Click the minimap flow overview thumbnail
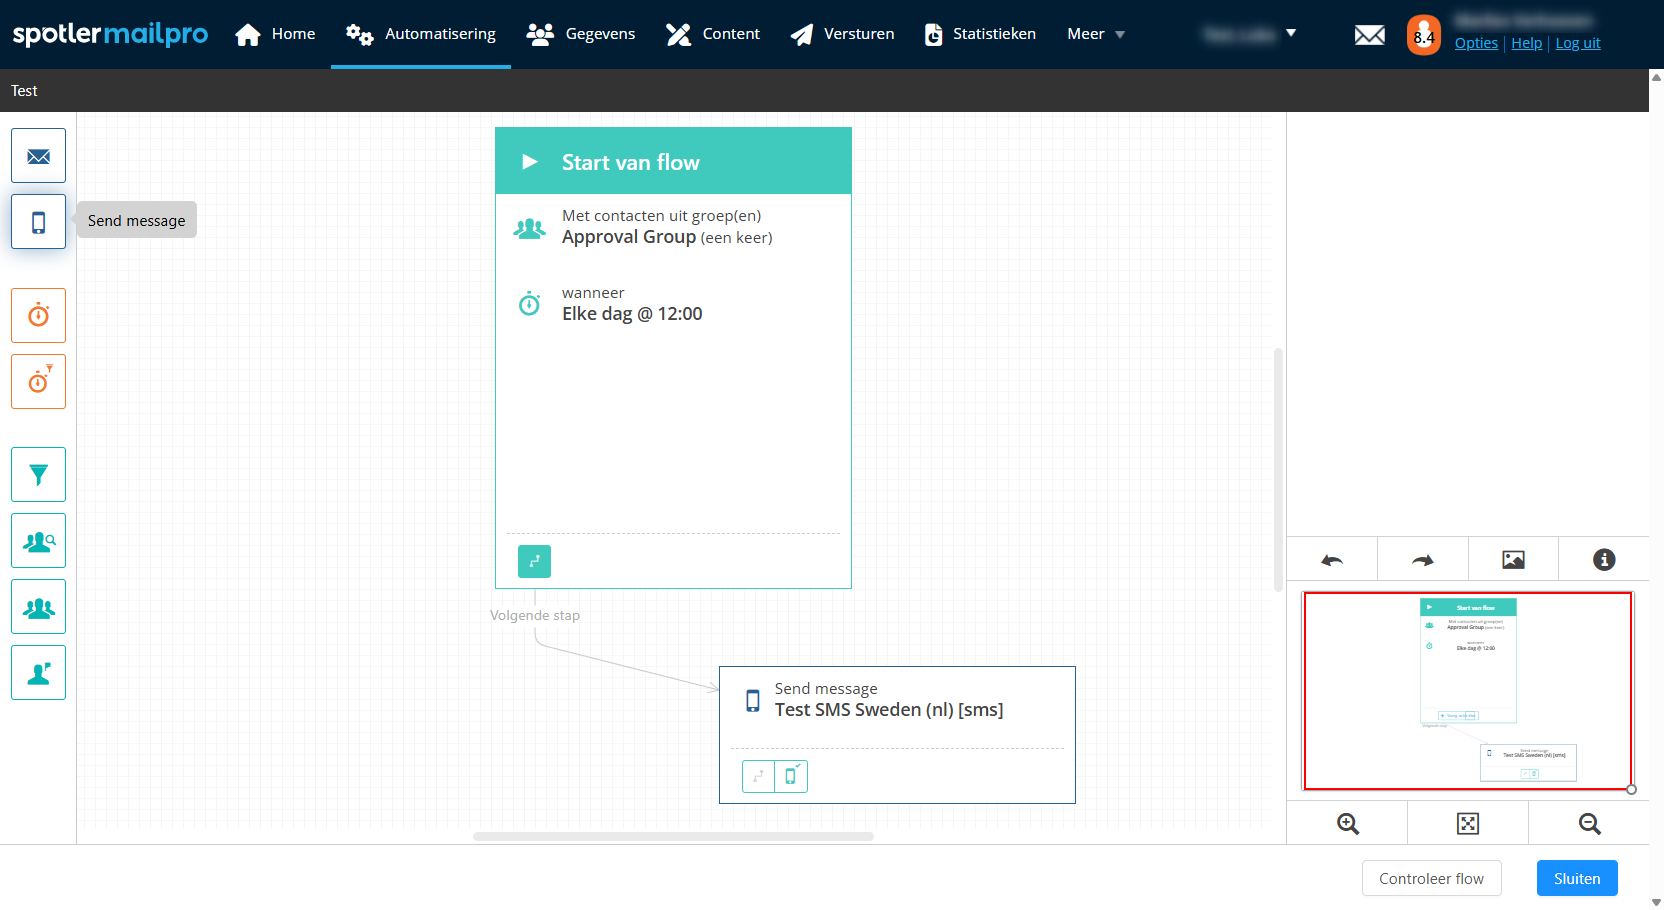Viewport: 1664px width, 910px height. click(x=1468, y=690)
